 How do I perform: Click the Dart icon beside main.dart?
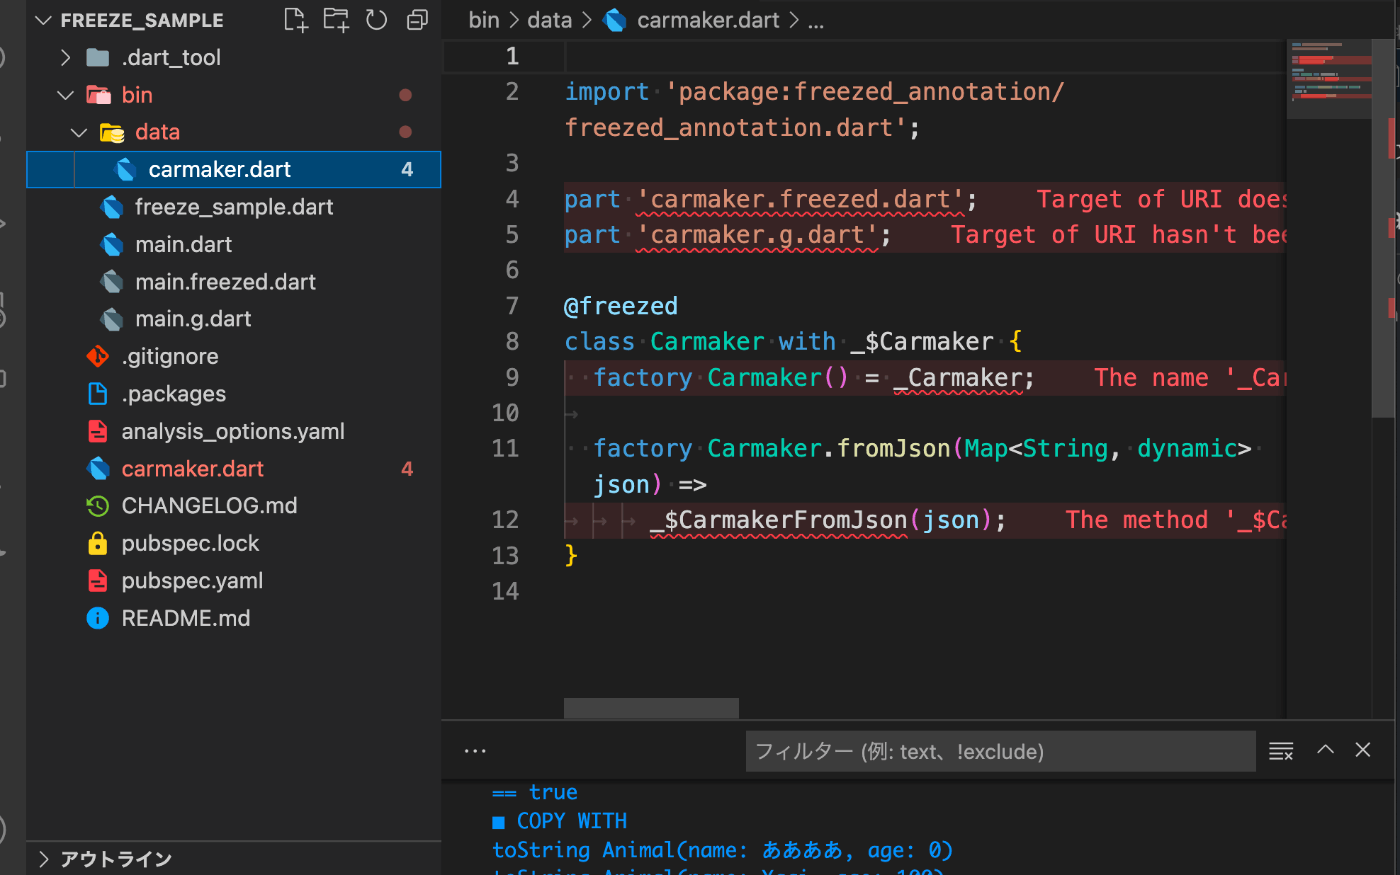[112, 245]
